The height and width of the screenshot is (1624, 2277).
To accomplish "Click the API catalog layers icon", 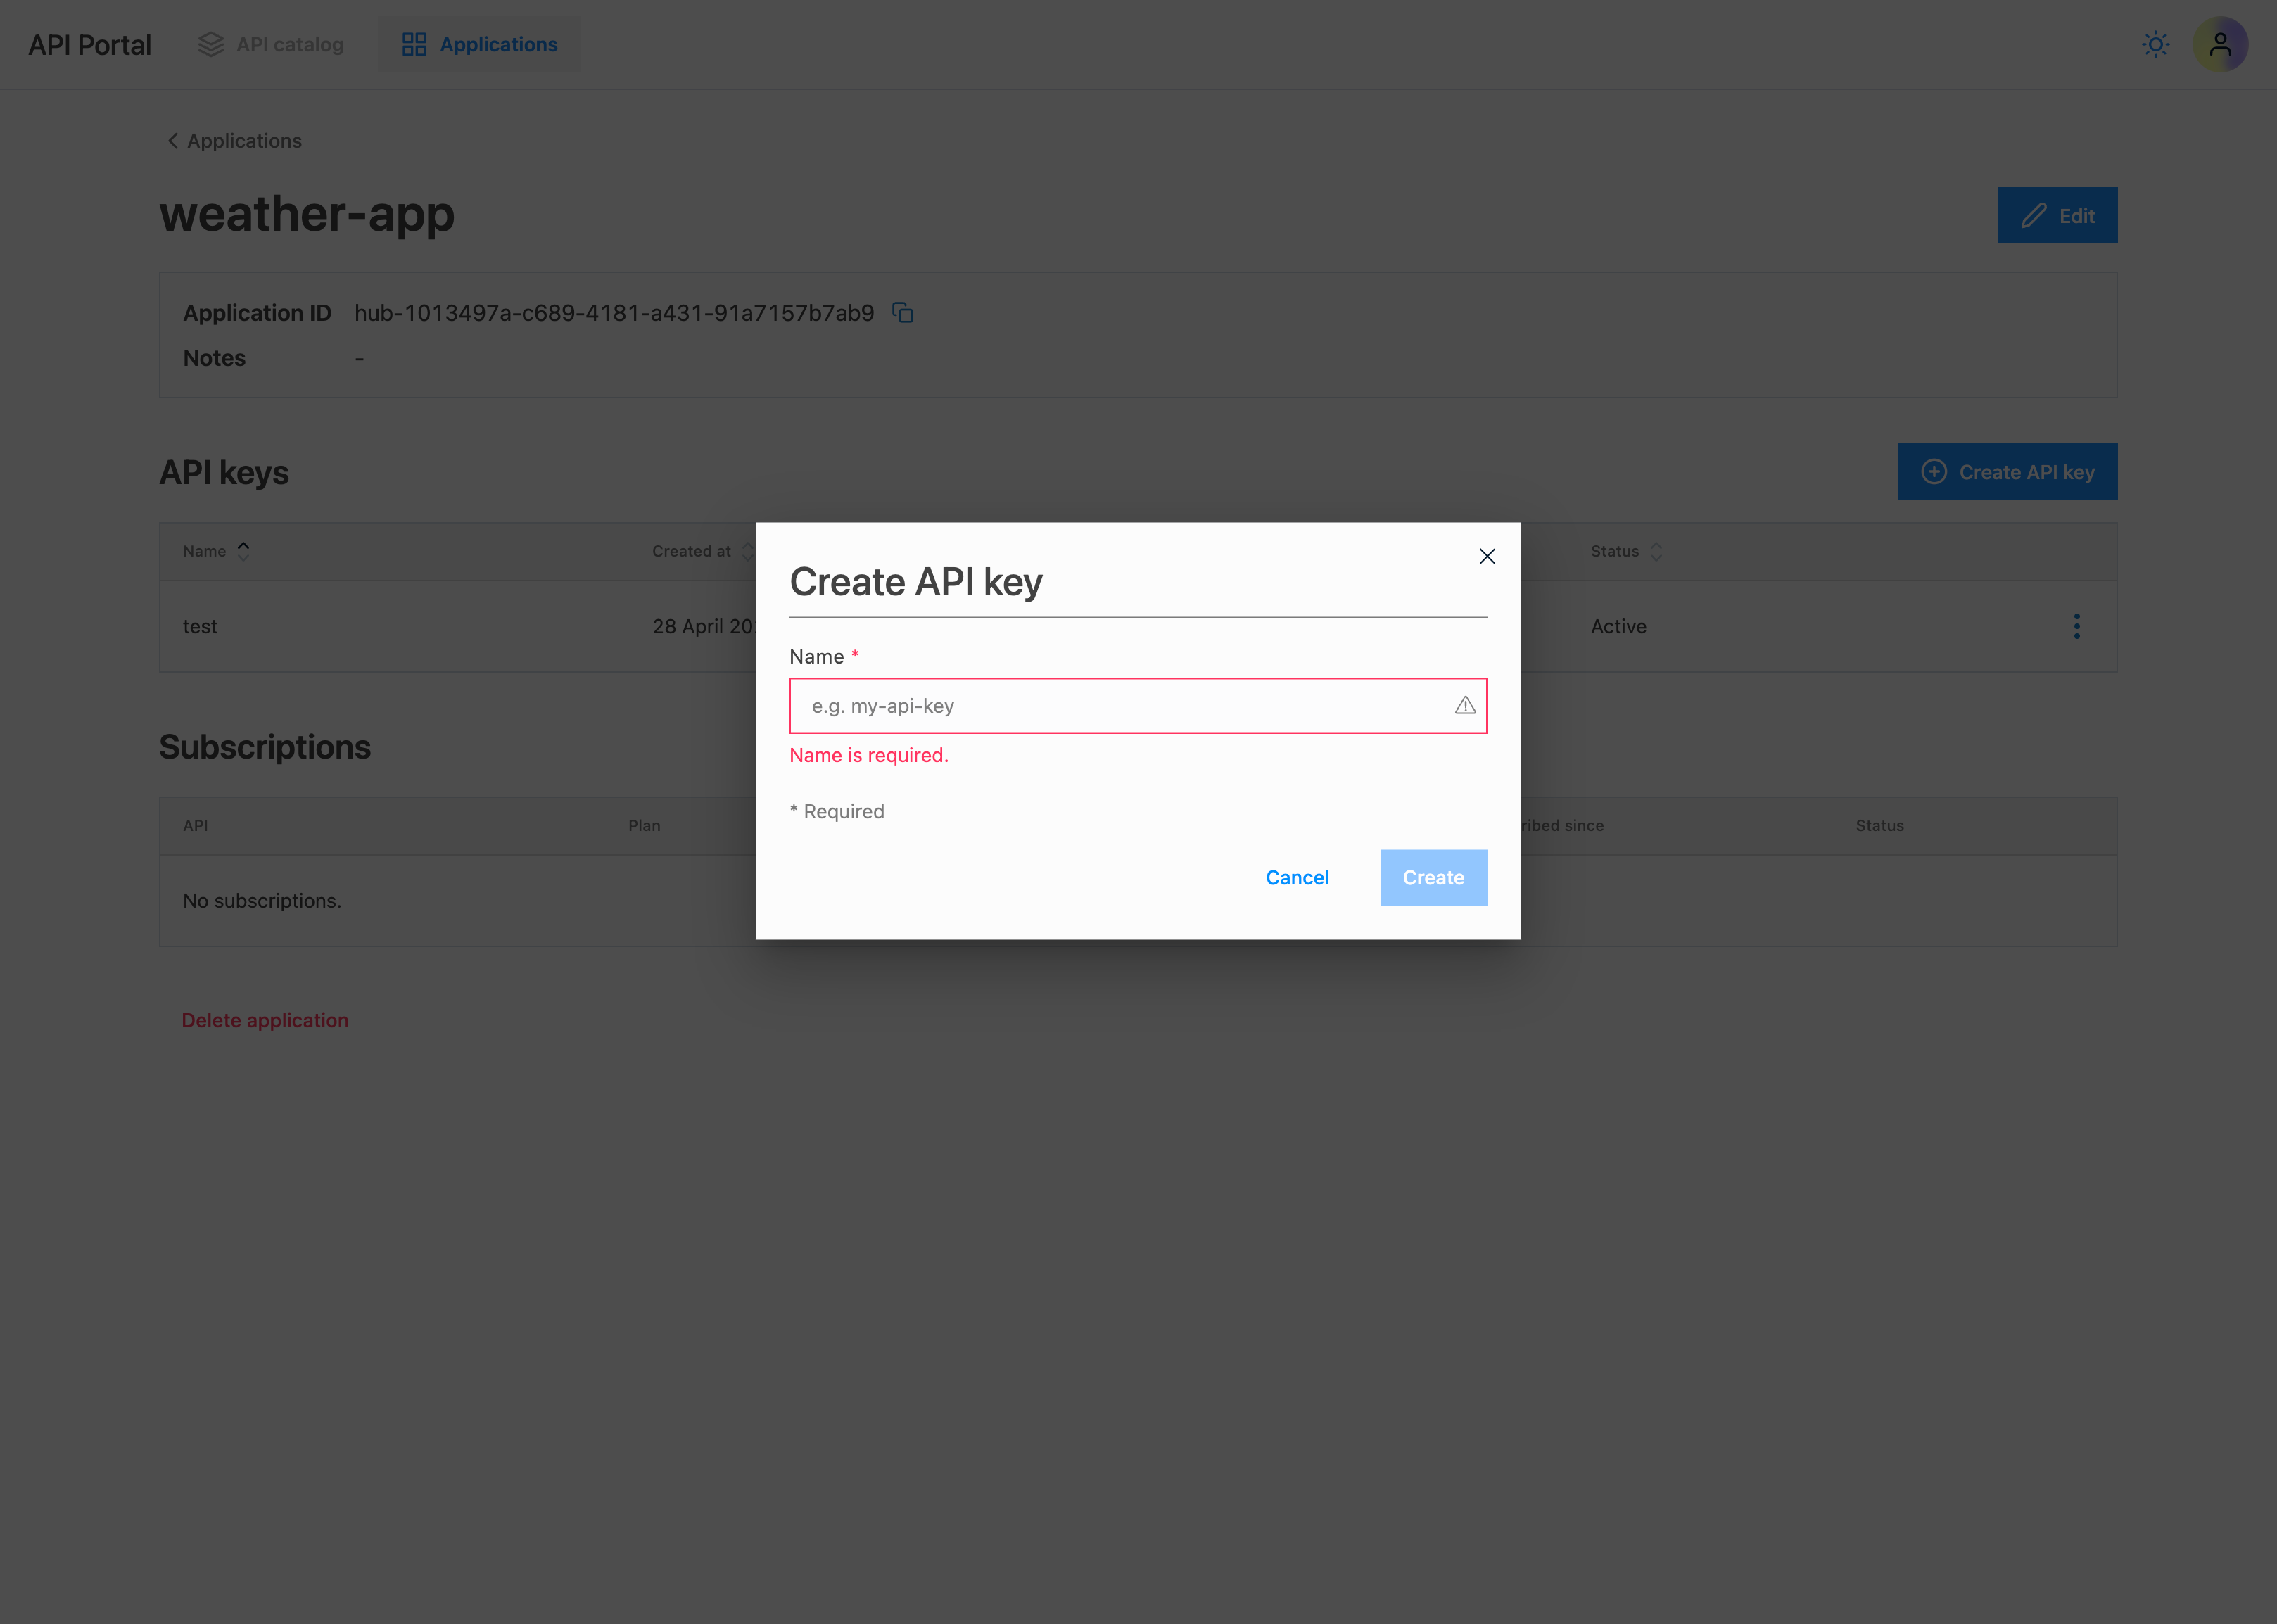I will [x=211, y=45].
